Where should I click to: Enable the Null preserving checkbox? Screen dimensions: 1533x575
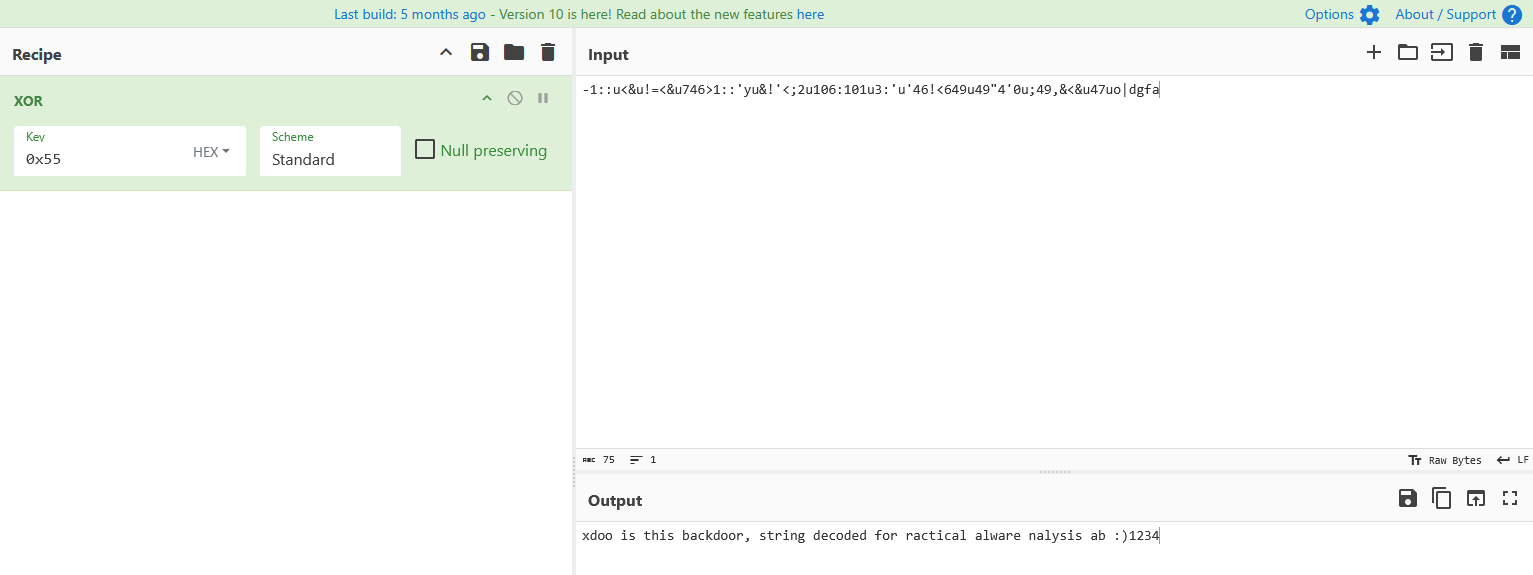425,150
